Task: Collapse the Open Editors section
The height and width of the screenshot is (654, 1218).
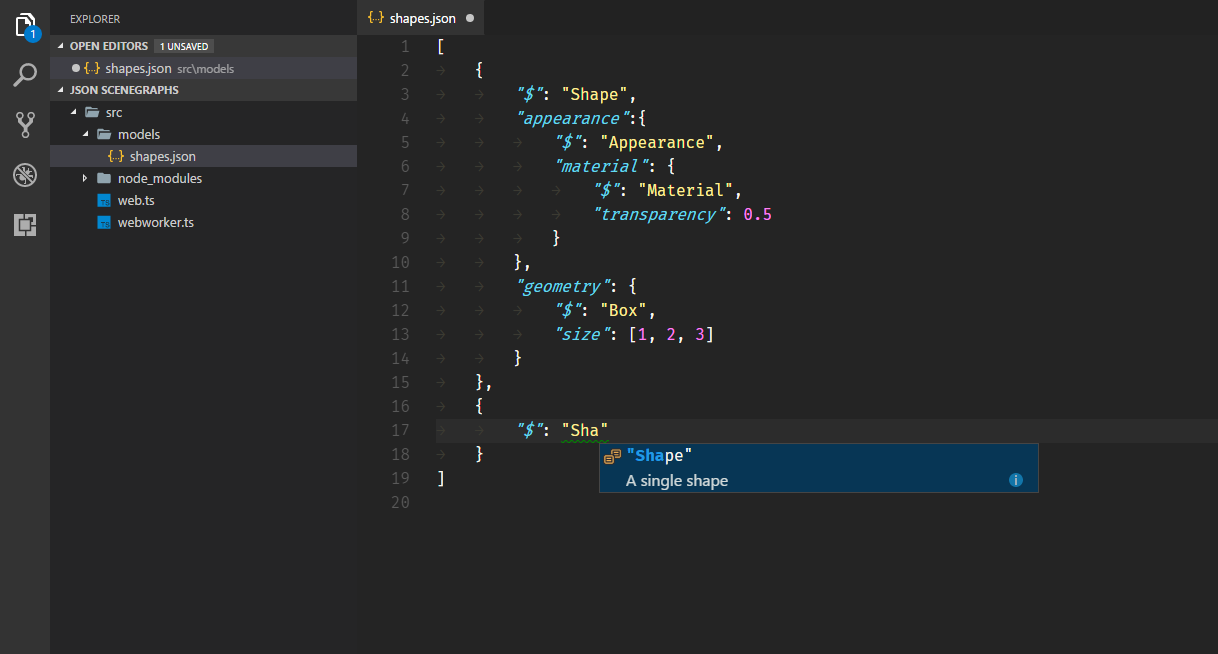Action: click(x=62, y=46)
